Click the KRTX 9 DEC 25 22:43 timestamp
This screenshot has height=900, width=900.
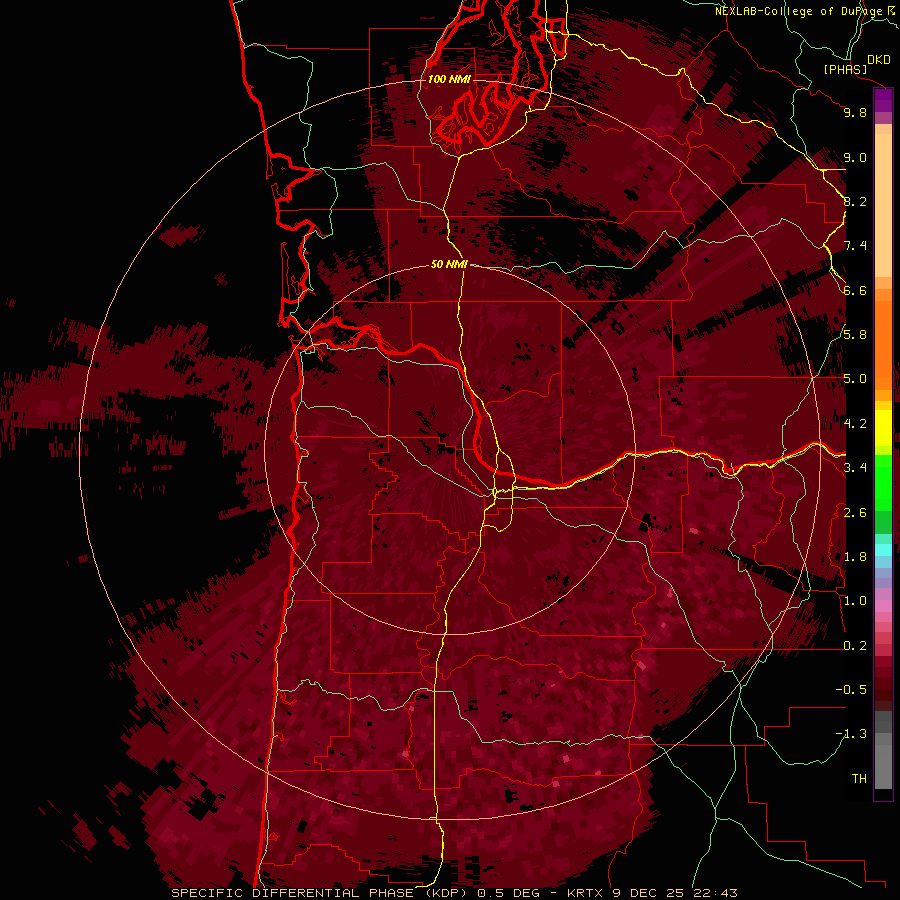653,893
